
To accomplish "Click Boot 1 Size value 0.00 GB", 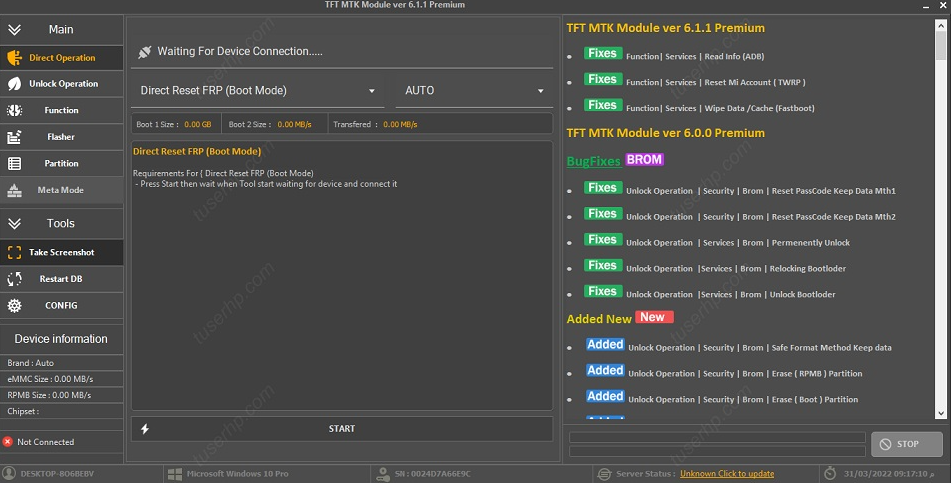I will pos(198,124).
